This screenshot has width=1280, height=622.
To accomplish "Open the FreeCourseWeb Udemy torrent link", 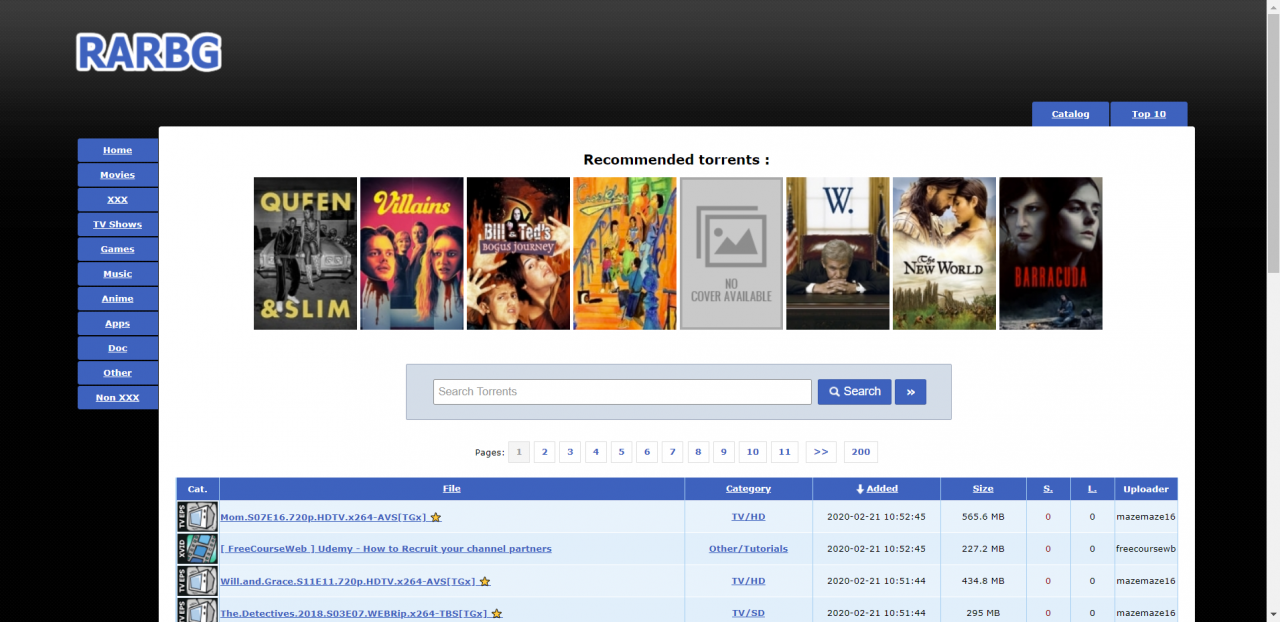I will 386,549.
